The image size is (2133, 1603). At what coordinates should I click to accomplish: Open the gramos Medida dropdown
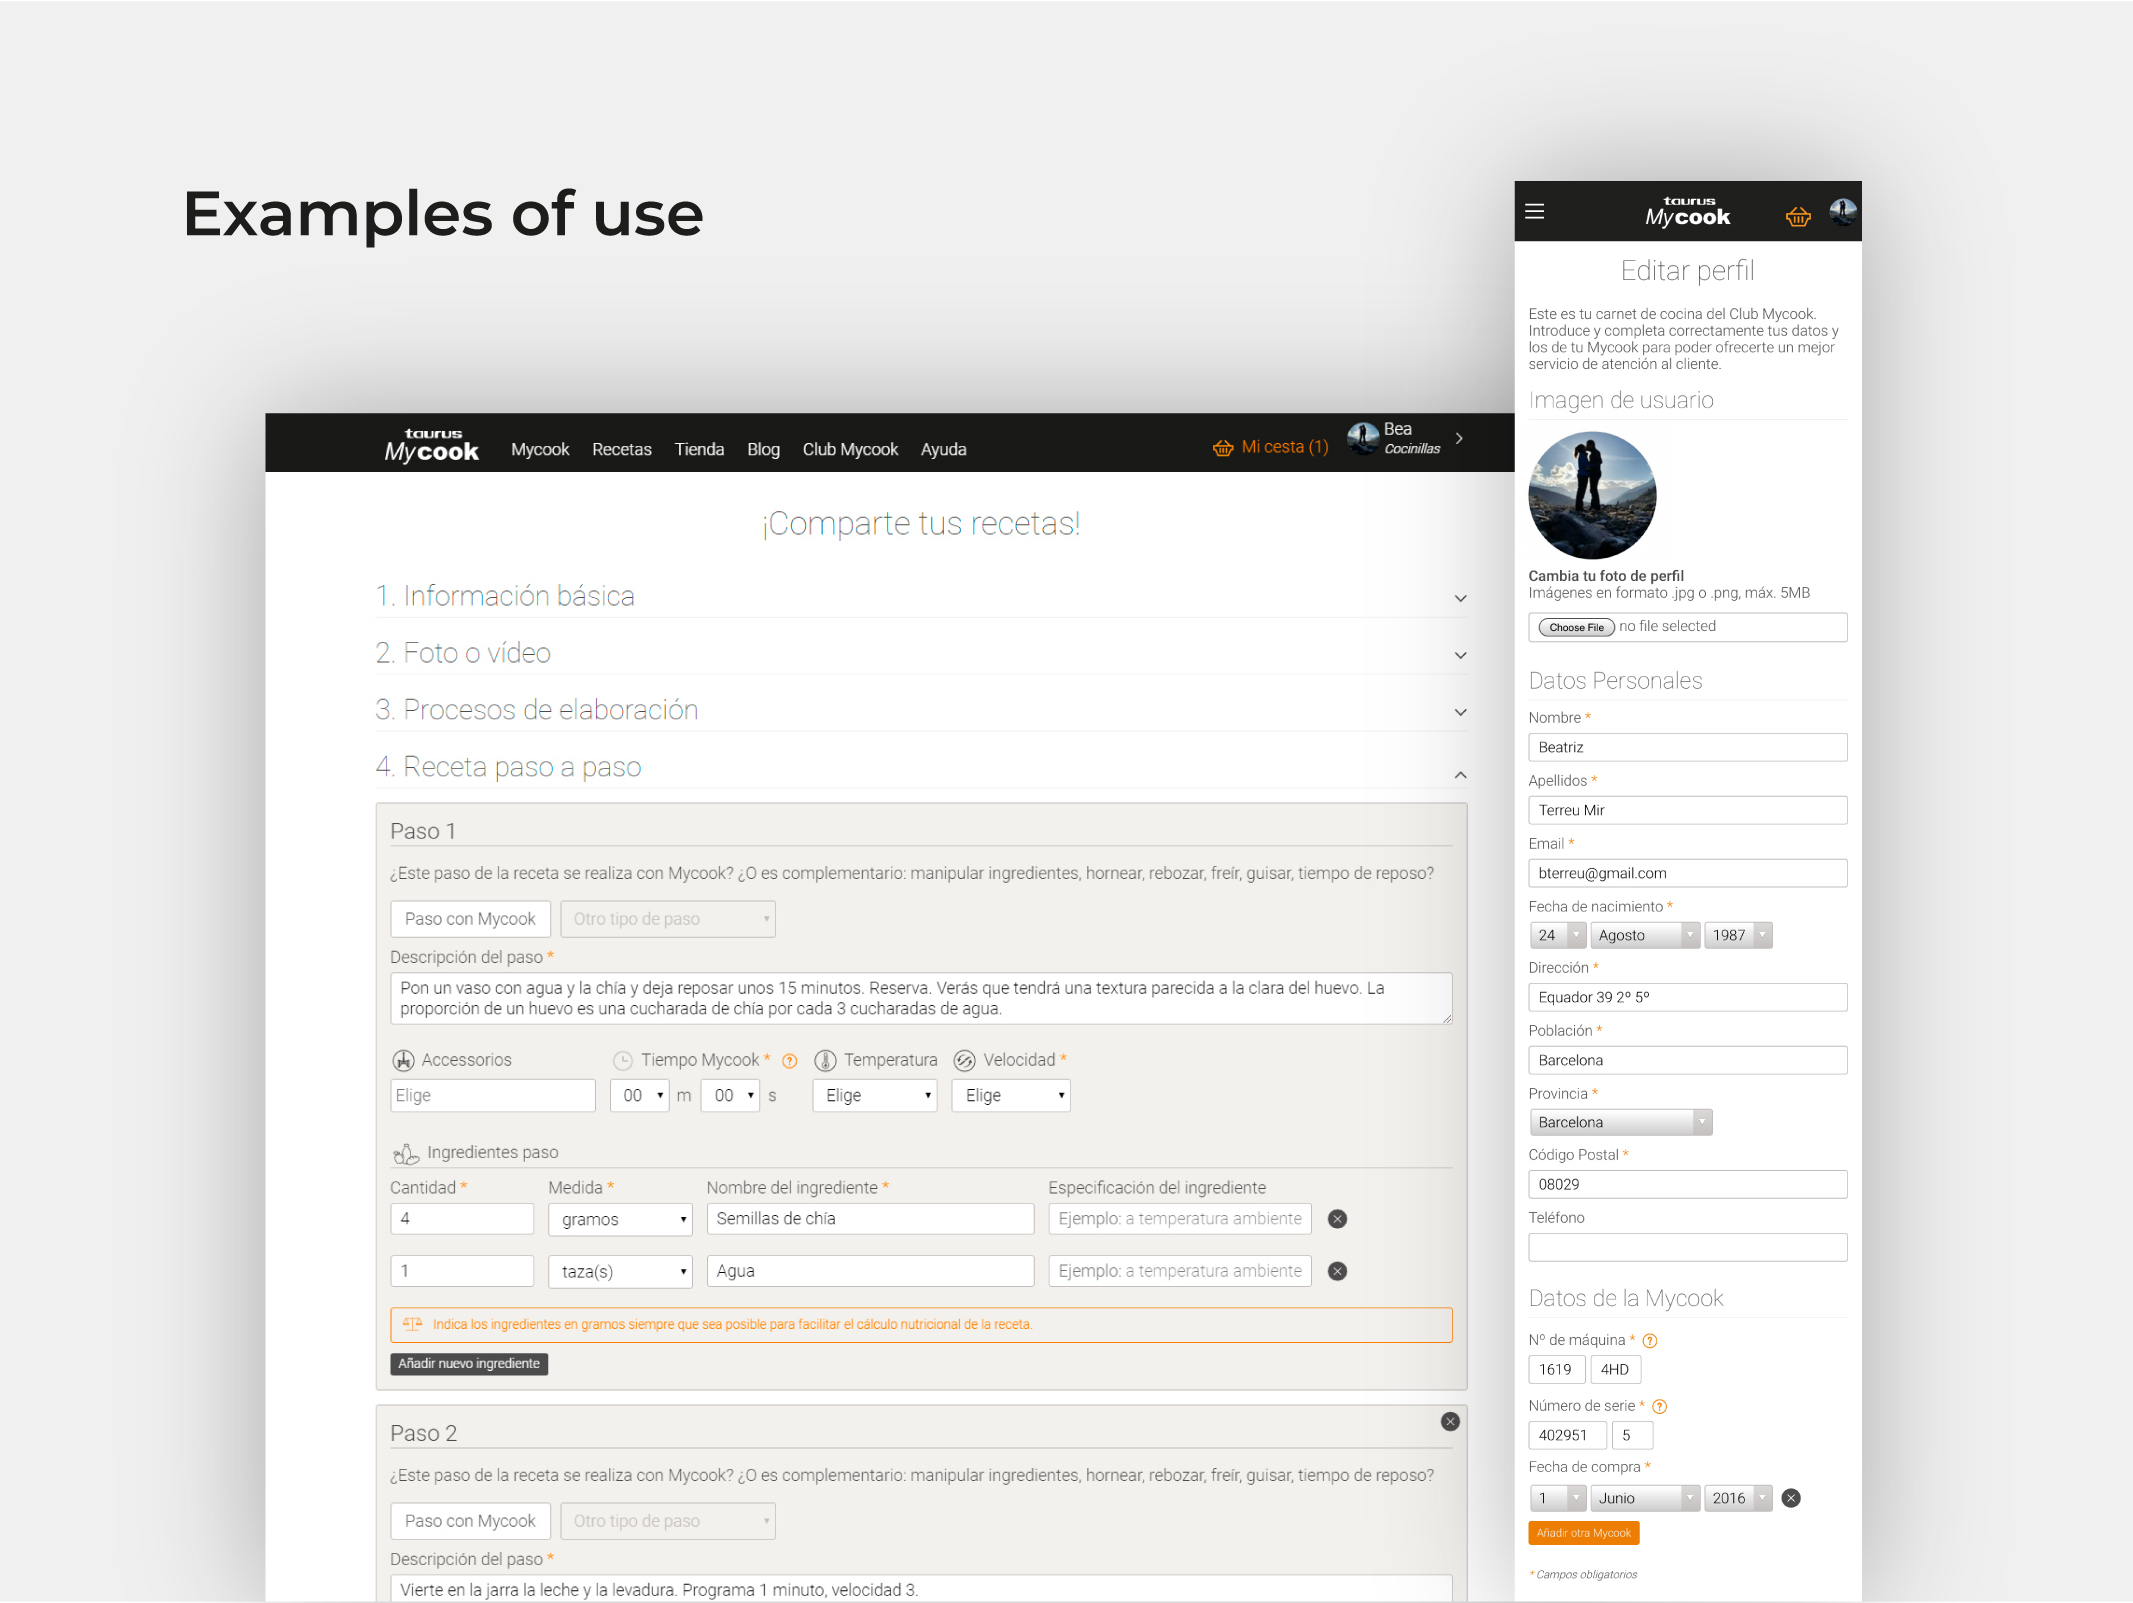click(620, 1219)
